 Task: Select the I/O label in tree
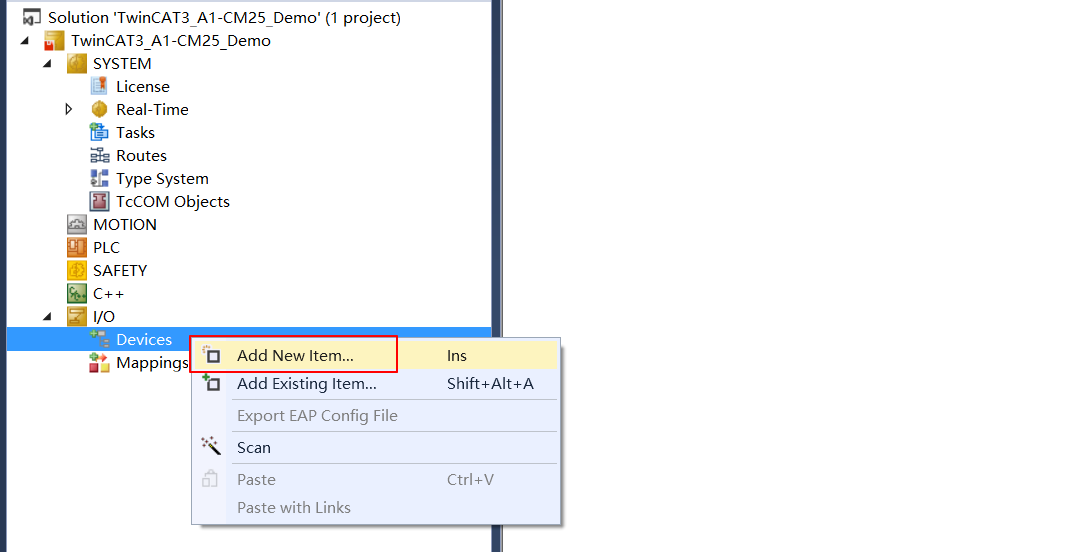tap(104, 317)
